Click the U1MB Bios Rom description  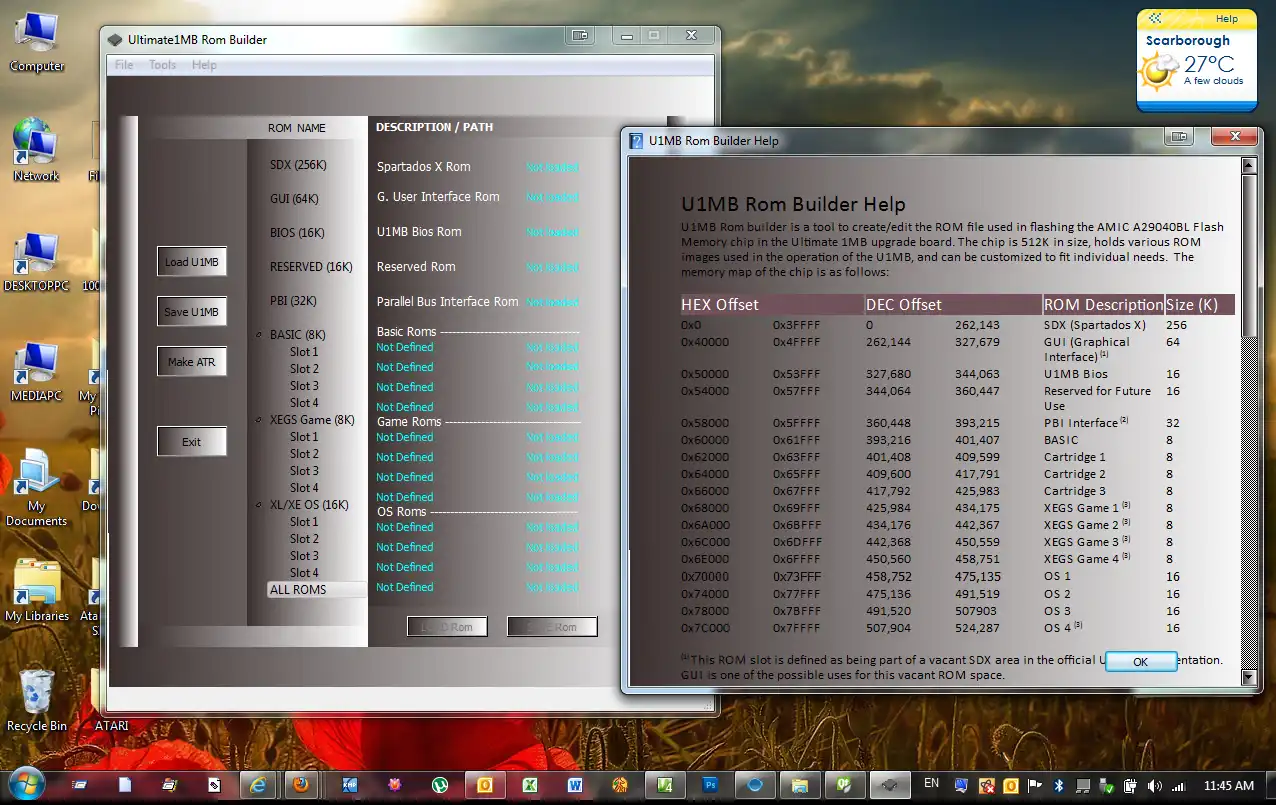click(x=419, y=232)
